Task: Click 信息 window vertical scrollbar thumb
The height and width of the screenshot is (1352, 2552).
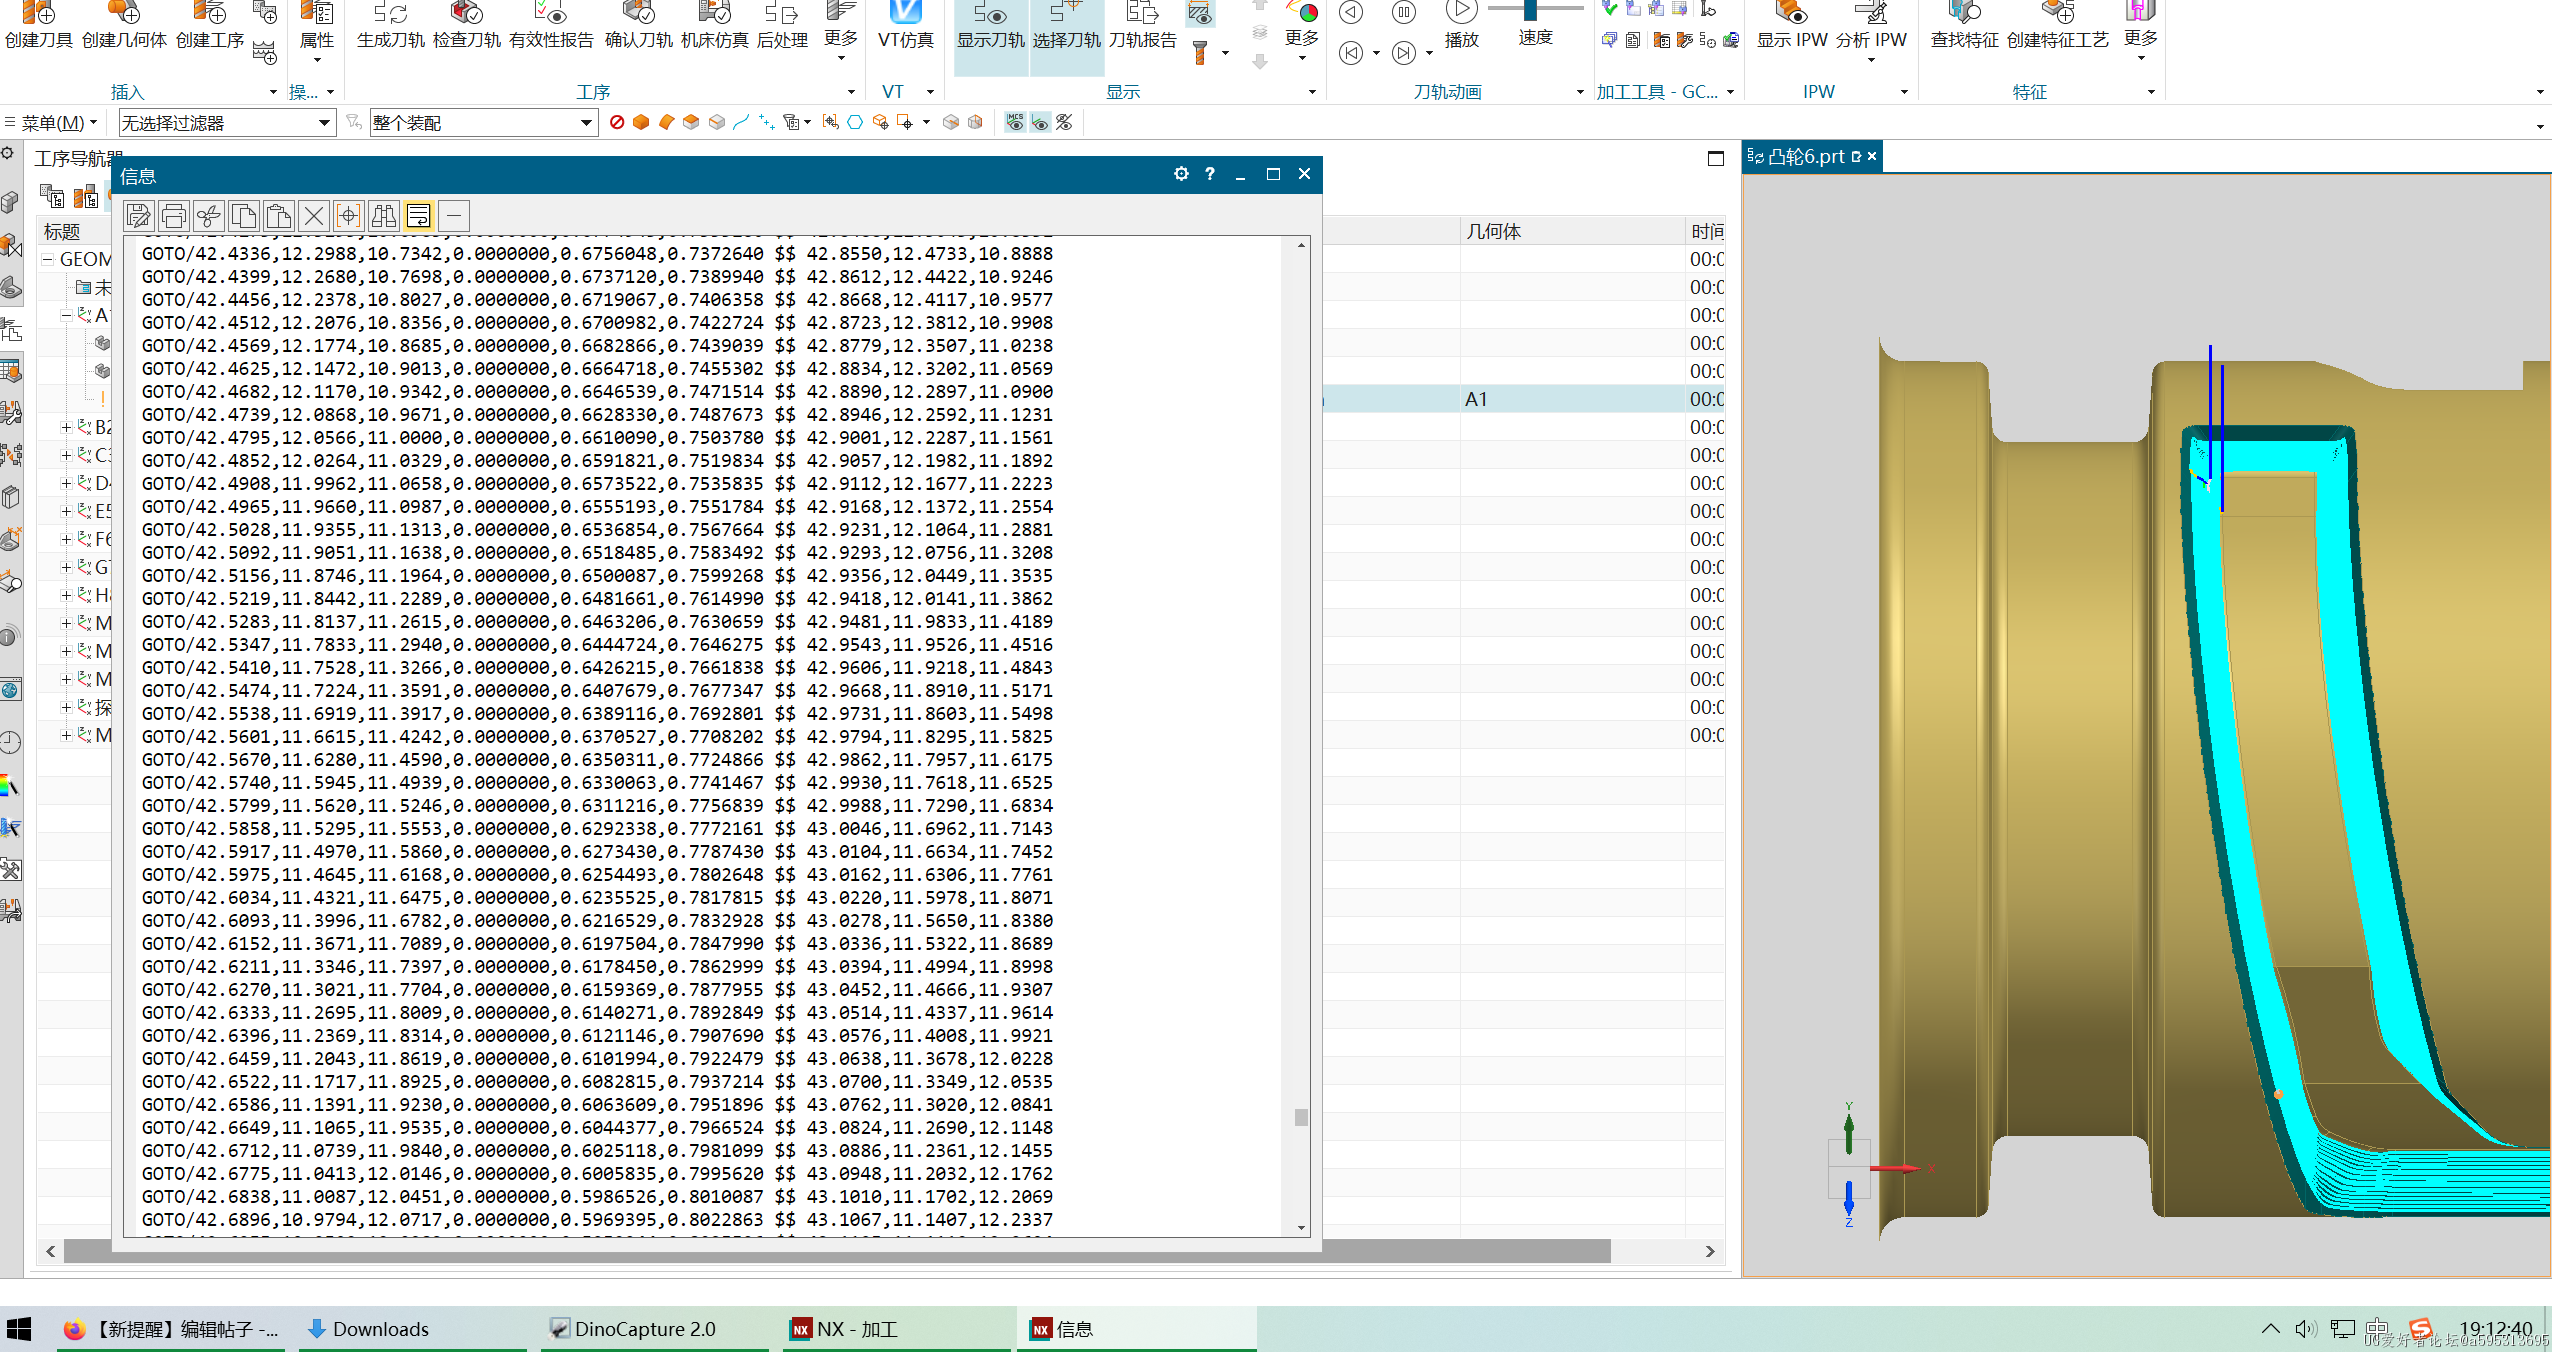Action: coord(1301,1117)
